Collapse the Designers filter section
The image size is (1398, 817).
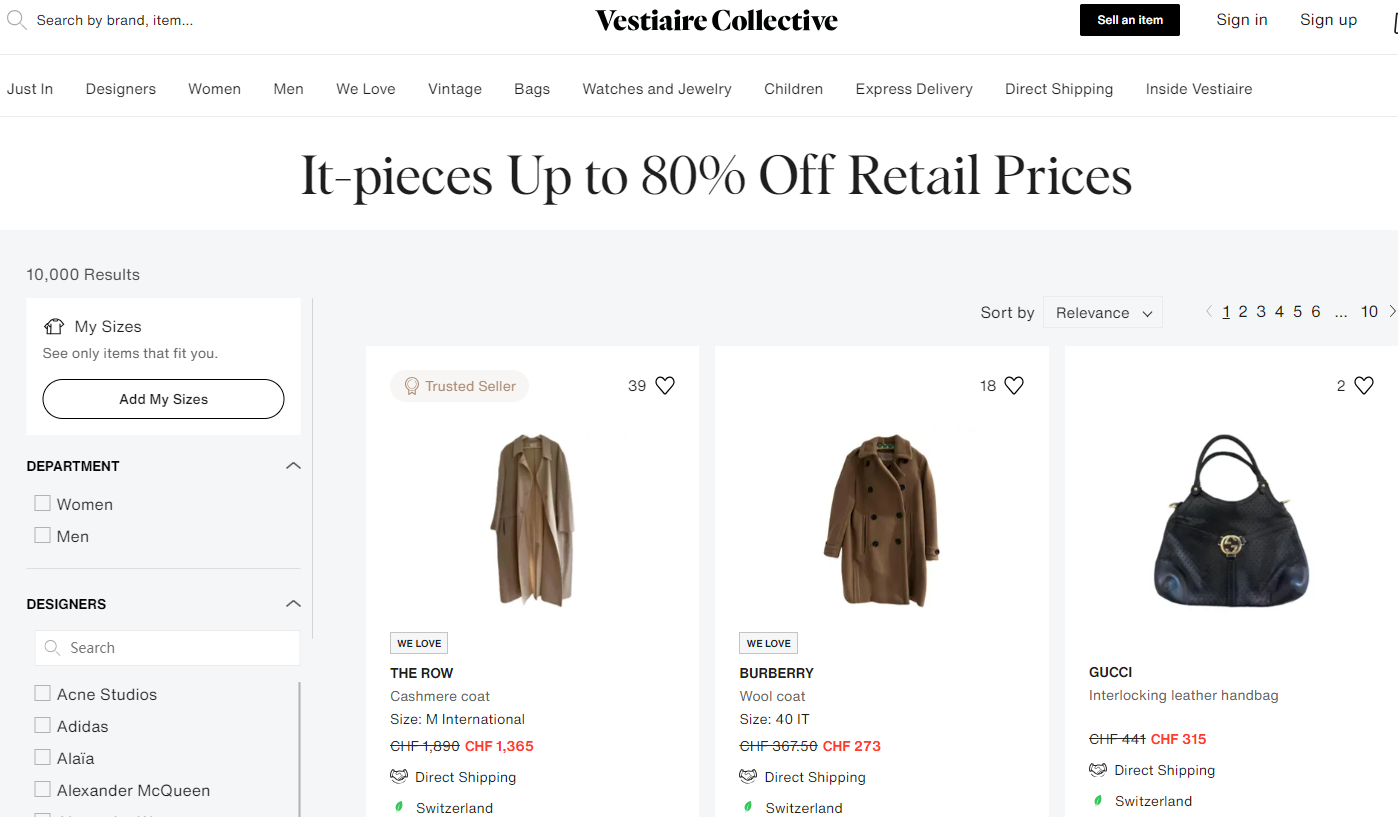tap(293, 604)
